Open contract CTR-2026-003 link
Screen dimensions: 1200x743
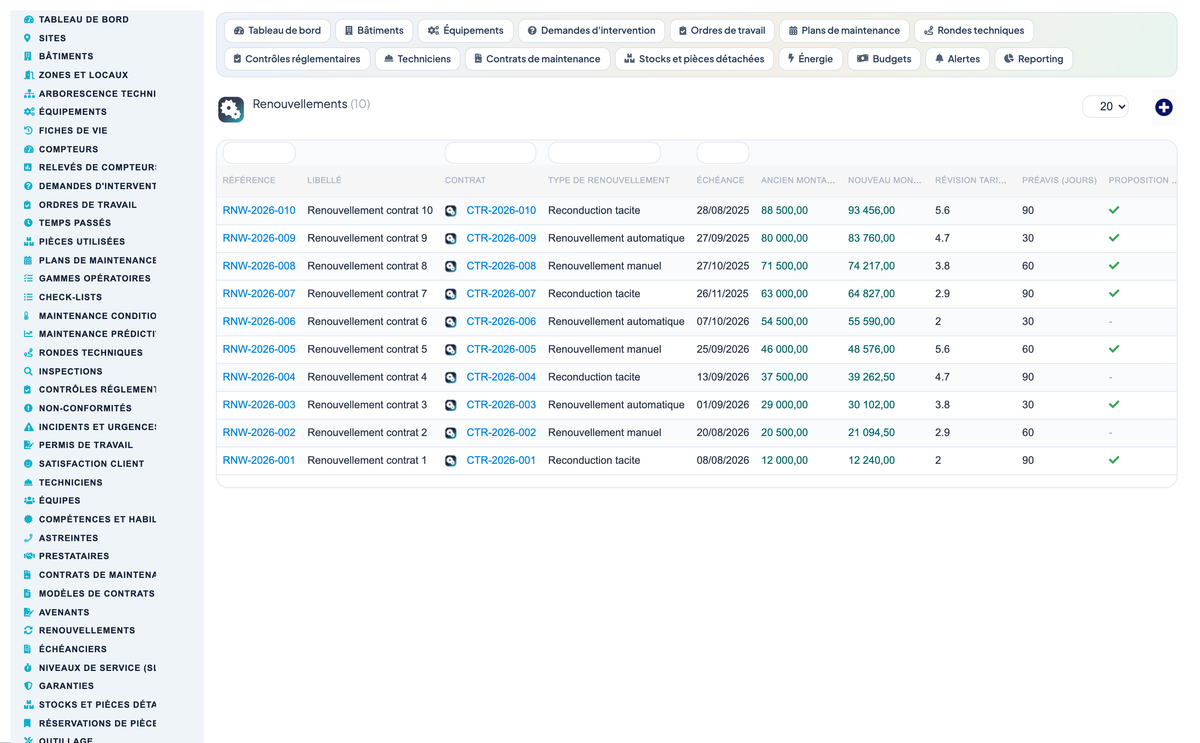click(x=501, y=405)
